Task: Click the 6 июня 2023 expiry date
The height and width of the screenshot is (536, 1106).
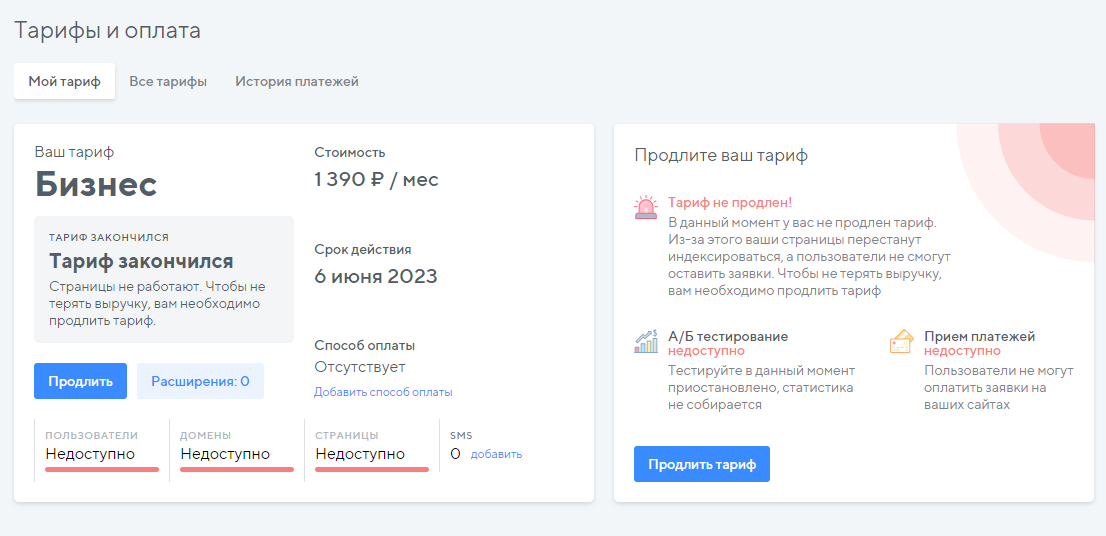Action: [376, 276]
